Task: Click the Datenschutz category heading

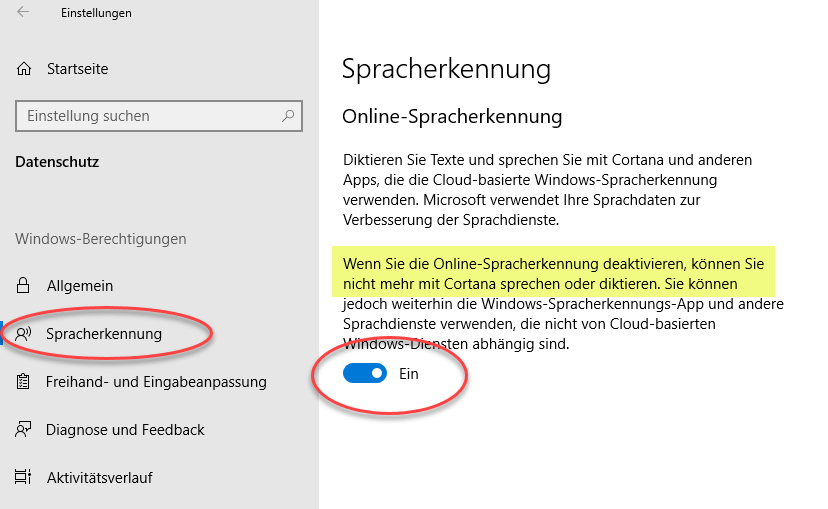Action: coord(57,162)
